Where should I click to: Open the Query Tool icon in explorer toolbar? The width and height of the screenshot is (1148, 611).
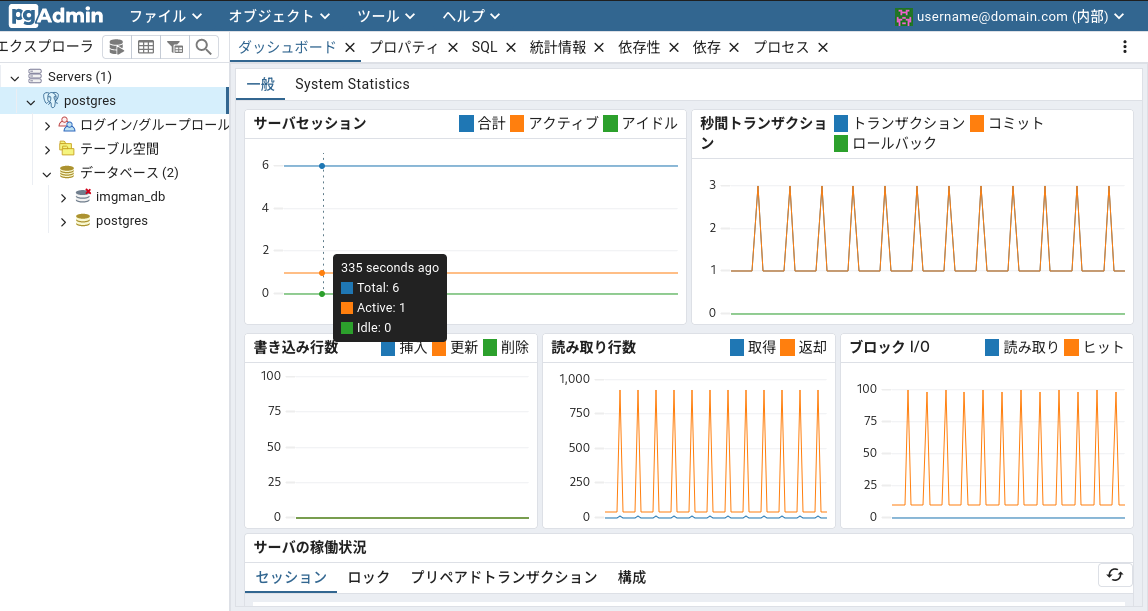pos(117,47)
